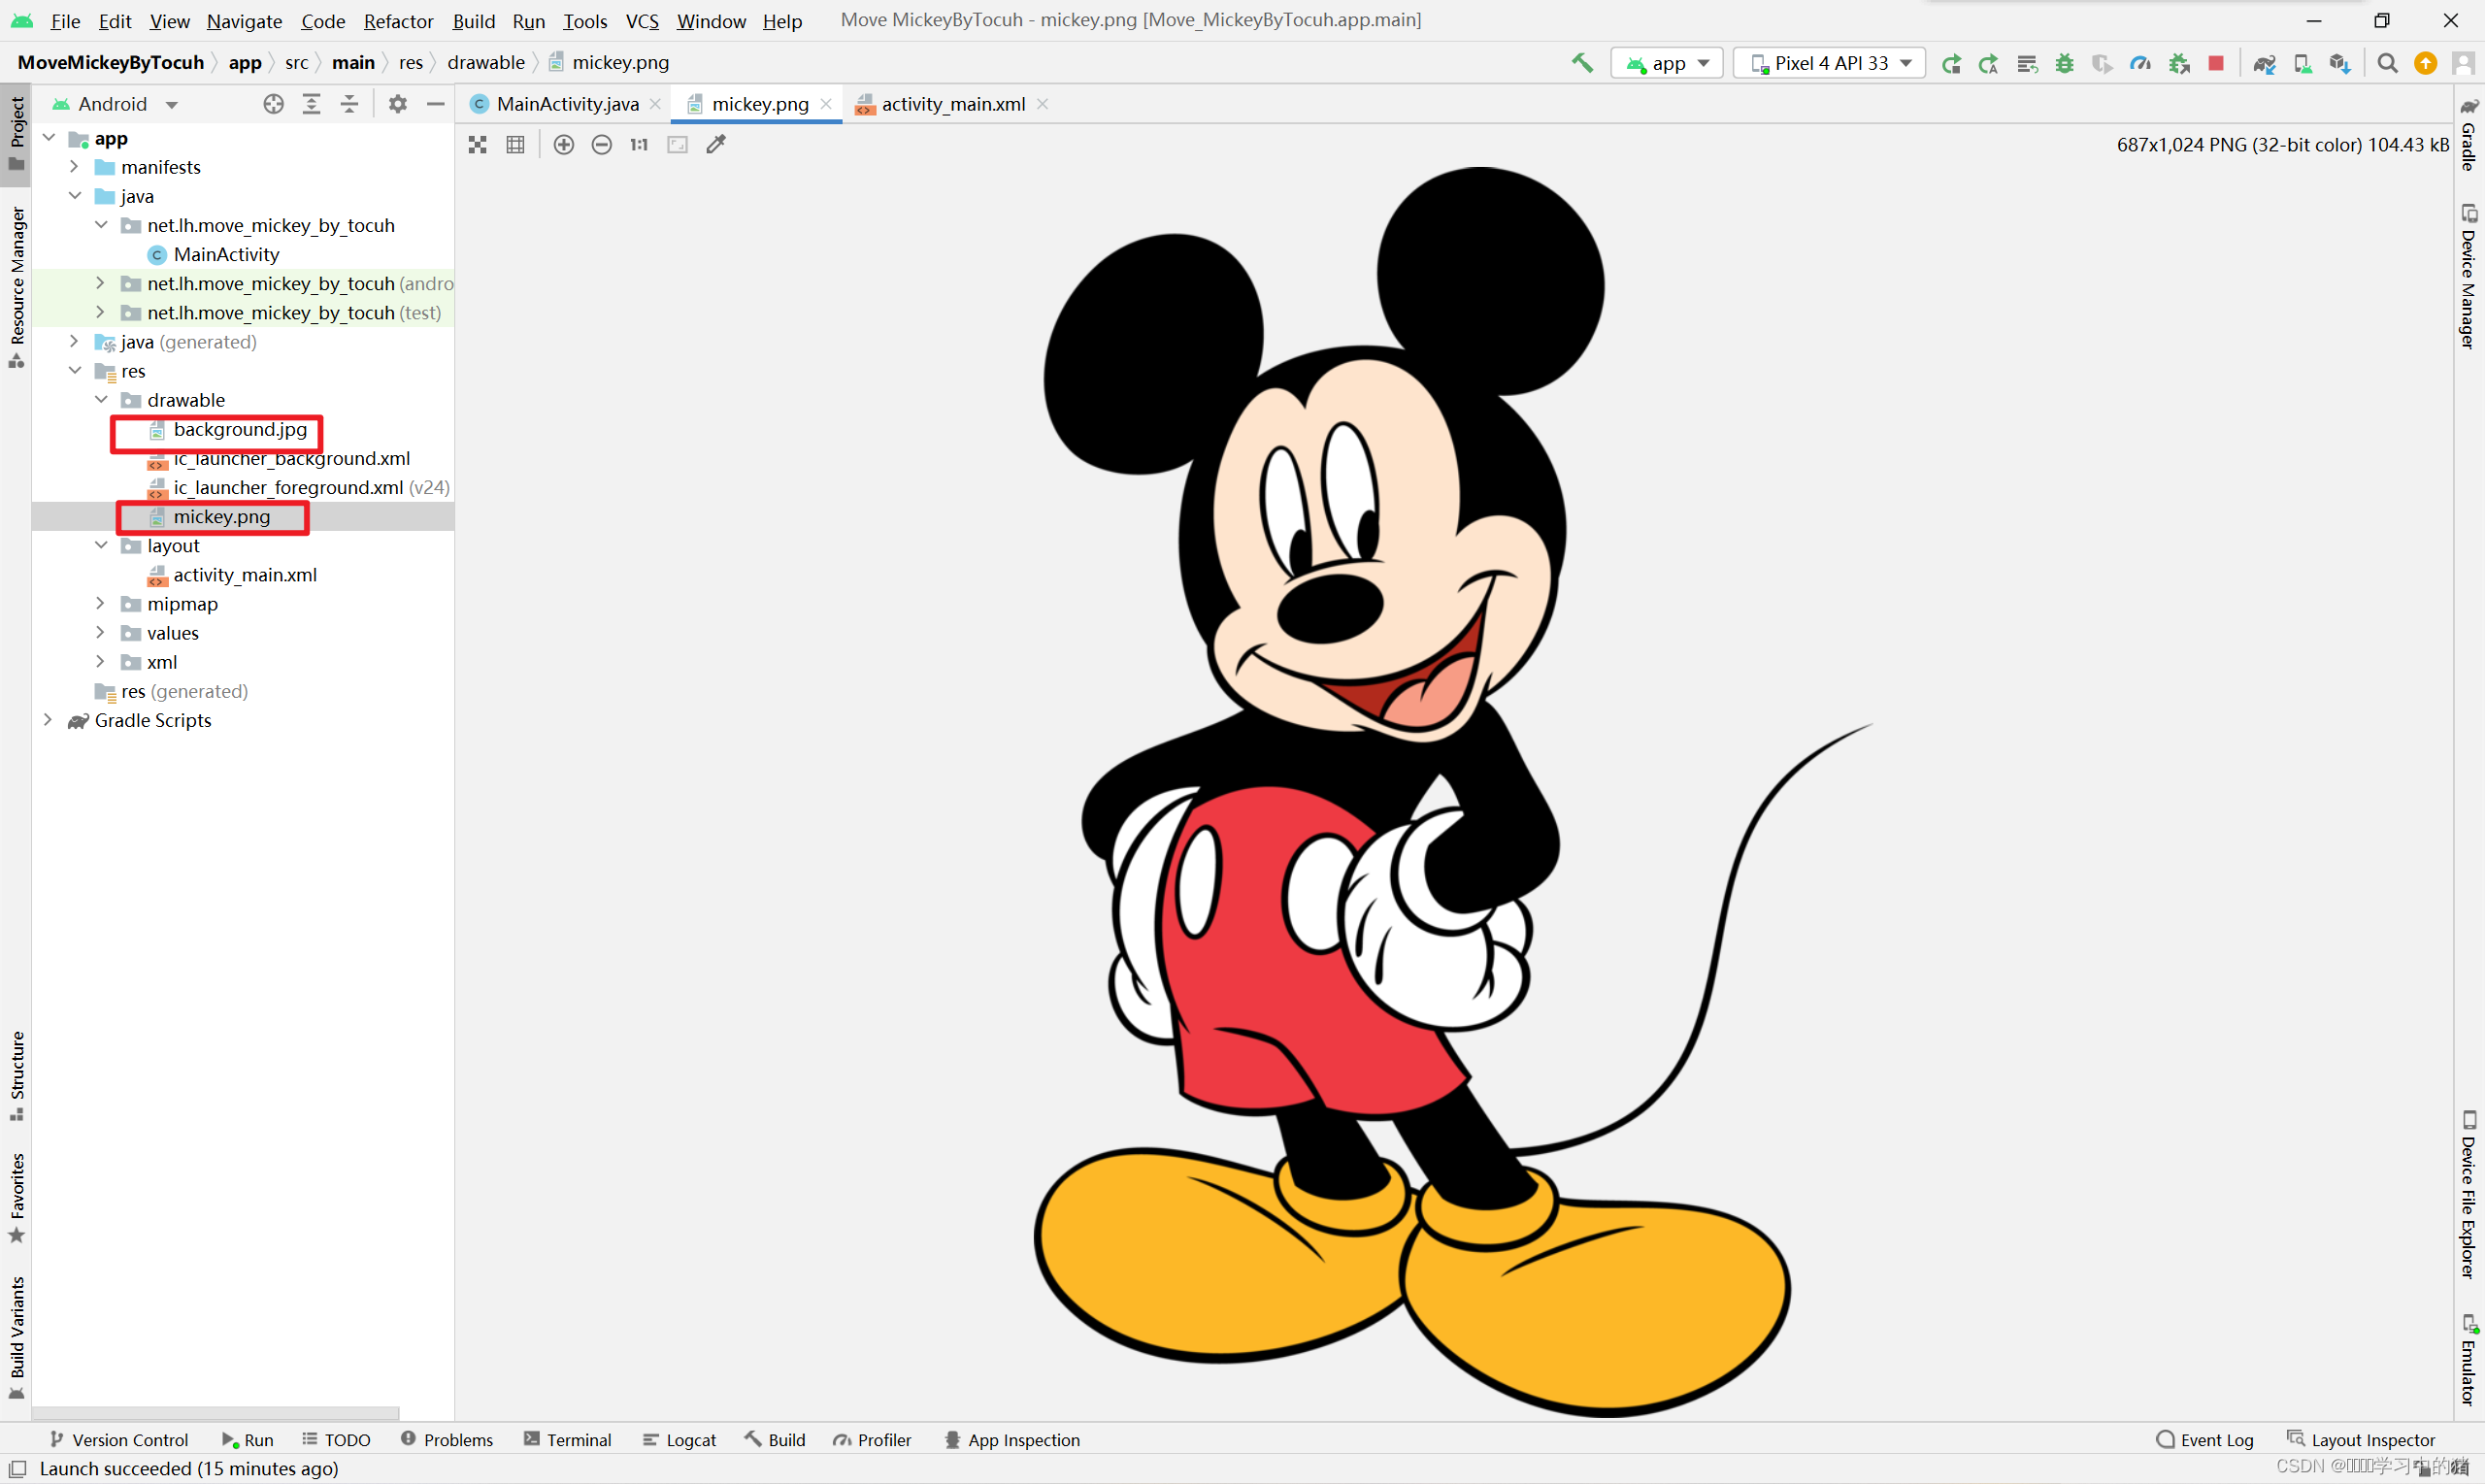Stop the app with the red square

pos(2216,63)
